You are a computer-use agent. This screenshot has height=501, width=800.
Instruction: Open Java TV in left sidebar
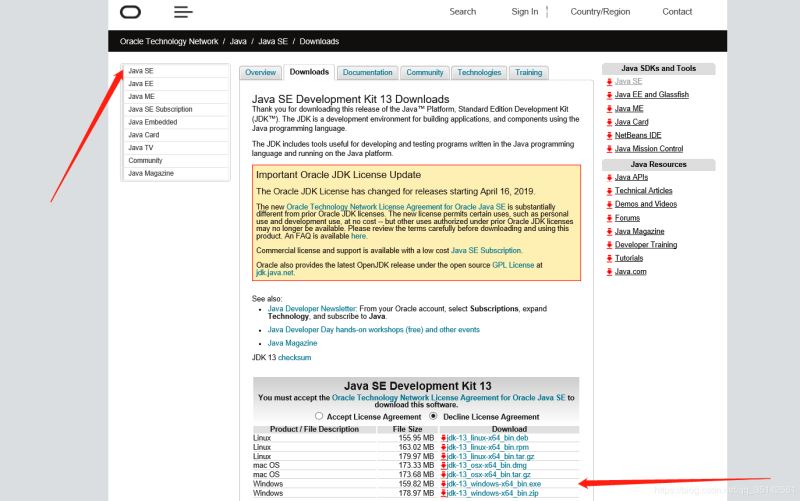(177, 147)
